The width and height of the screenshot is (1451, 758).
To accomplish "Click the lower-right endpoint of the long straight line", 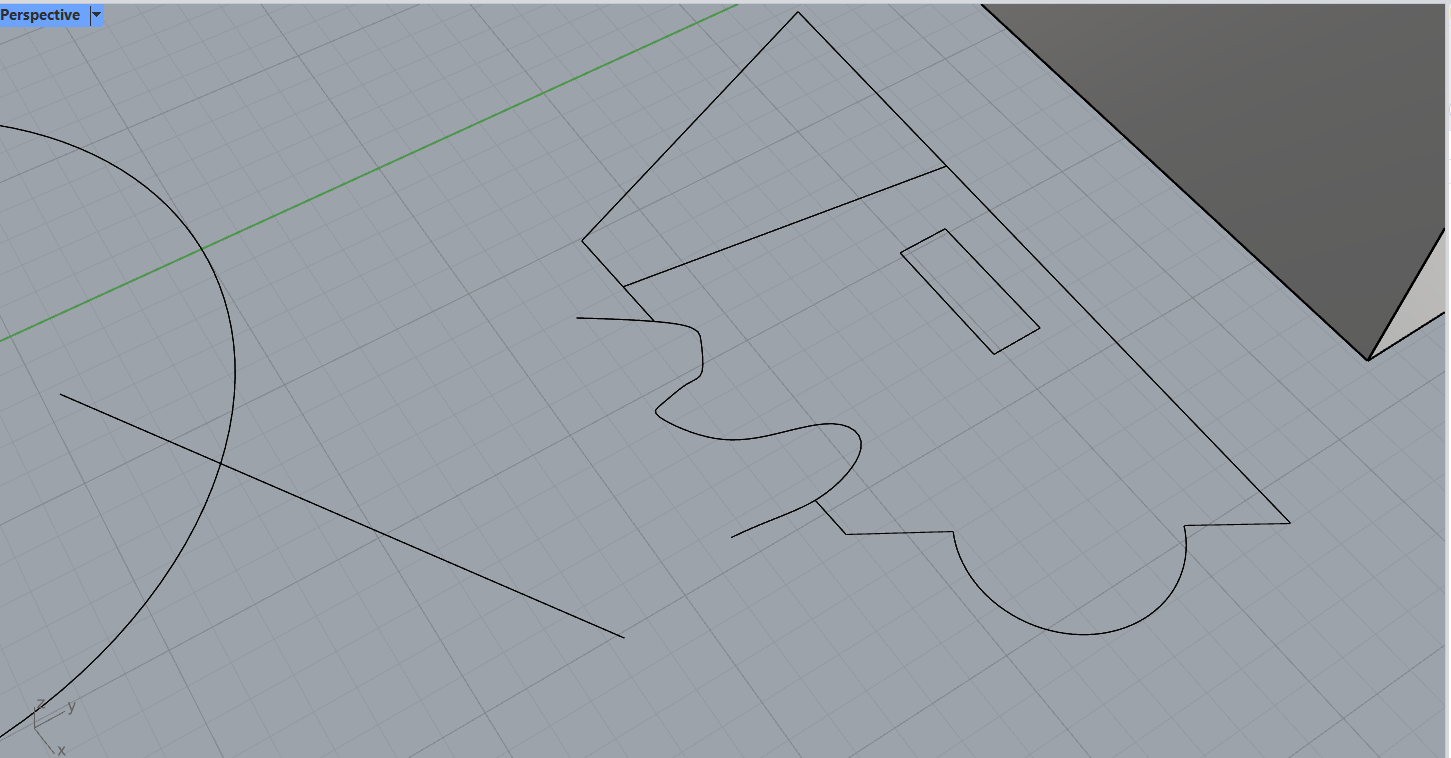I will (x=623, y=637).
